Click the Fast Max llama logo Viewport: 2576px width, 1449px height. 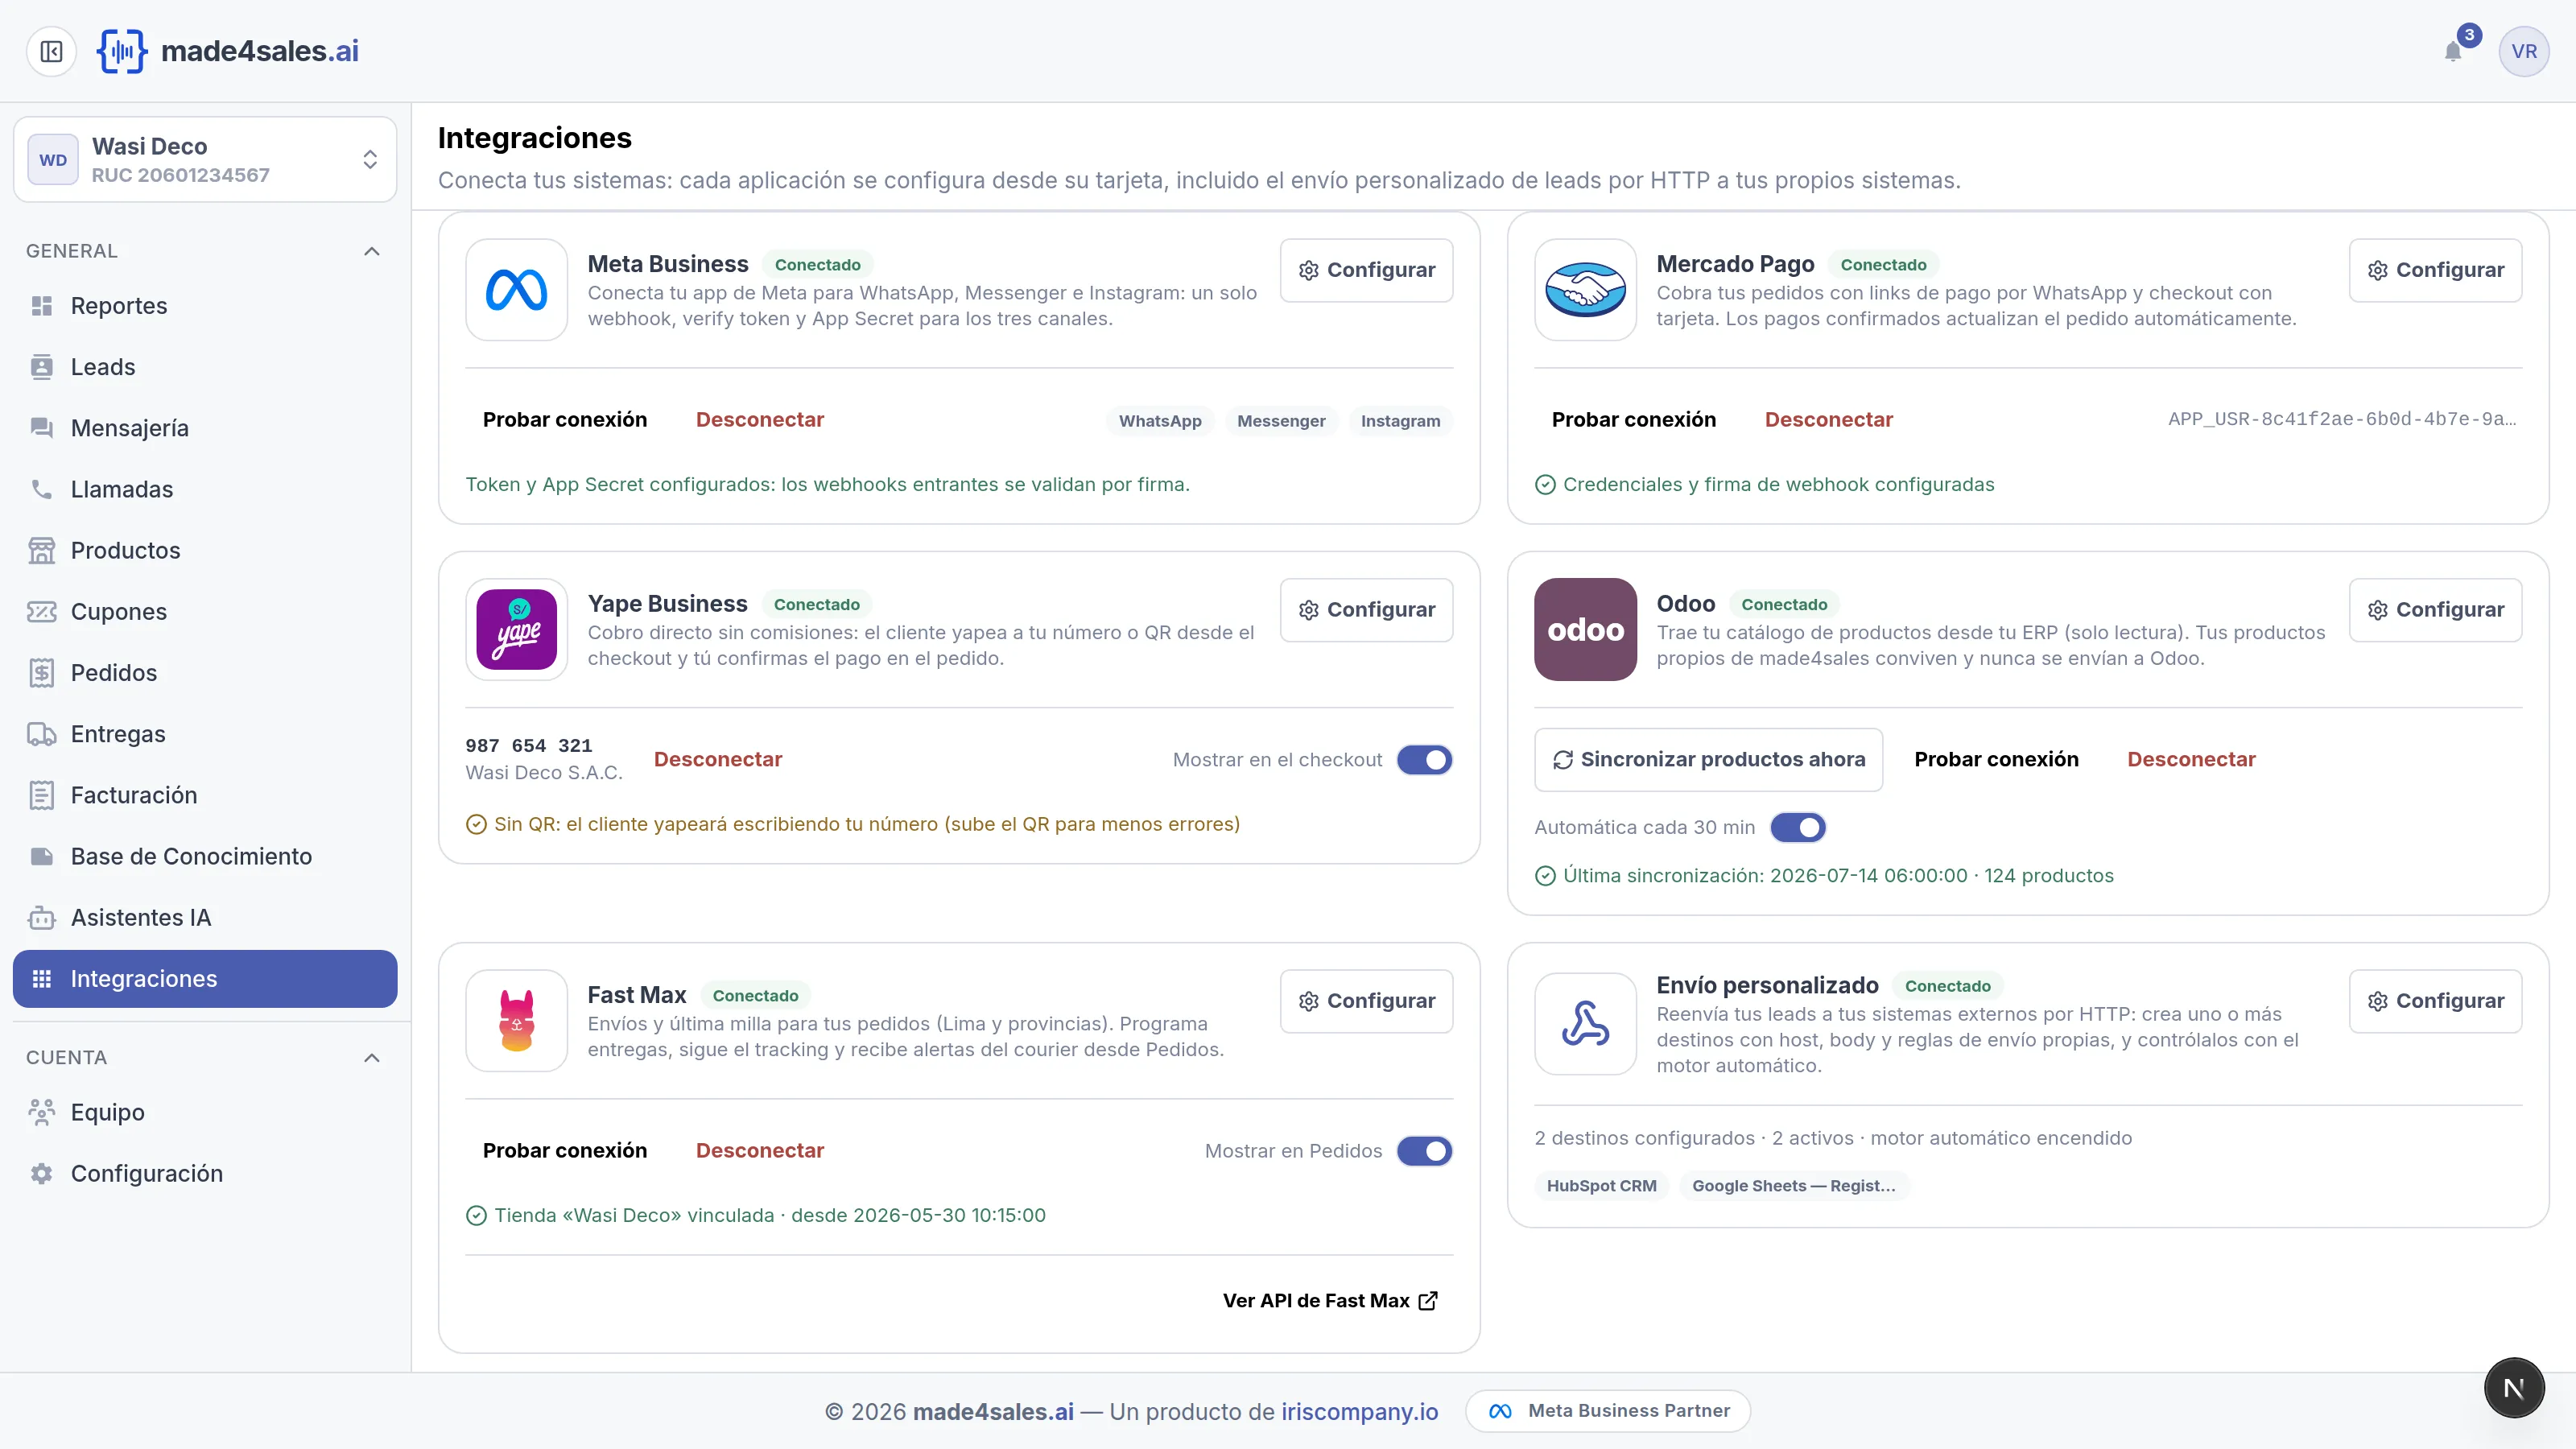(516, 1021)
